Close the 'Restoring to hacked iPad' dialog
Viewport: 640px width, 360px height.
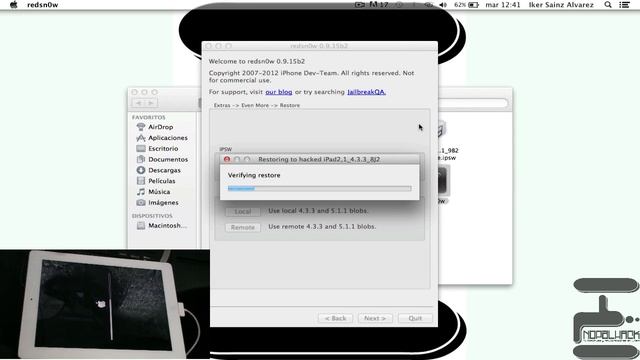[x=227, y=159]
